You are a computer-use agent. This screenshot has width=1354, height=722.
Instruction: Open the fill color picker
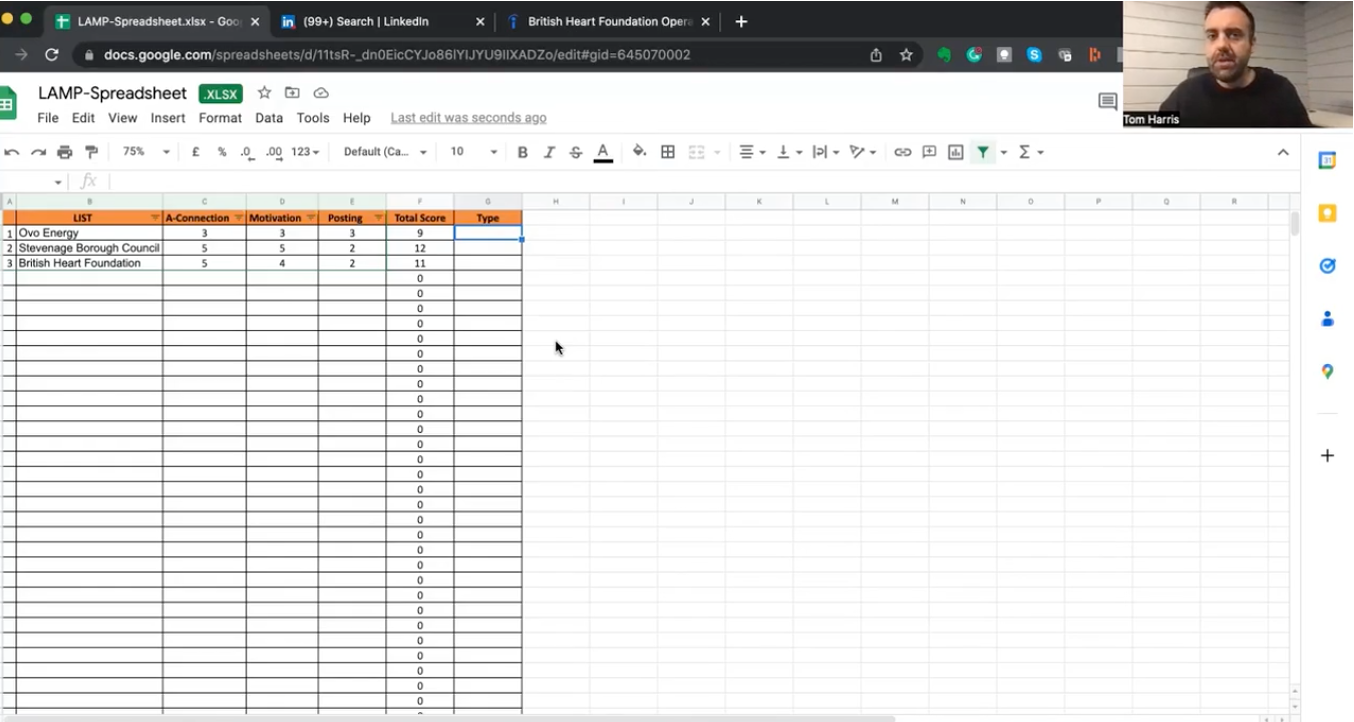[640, 152]
